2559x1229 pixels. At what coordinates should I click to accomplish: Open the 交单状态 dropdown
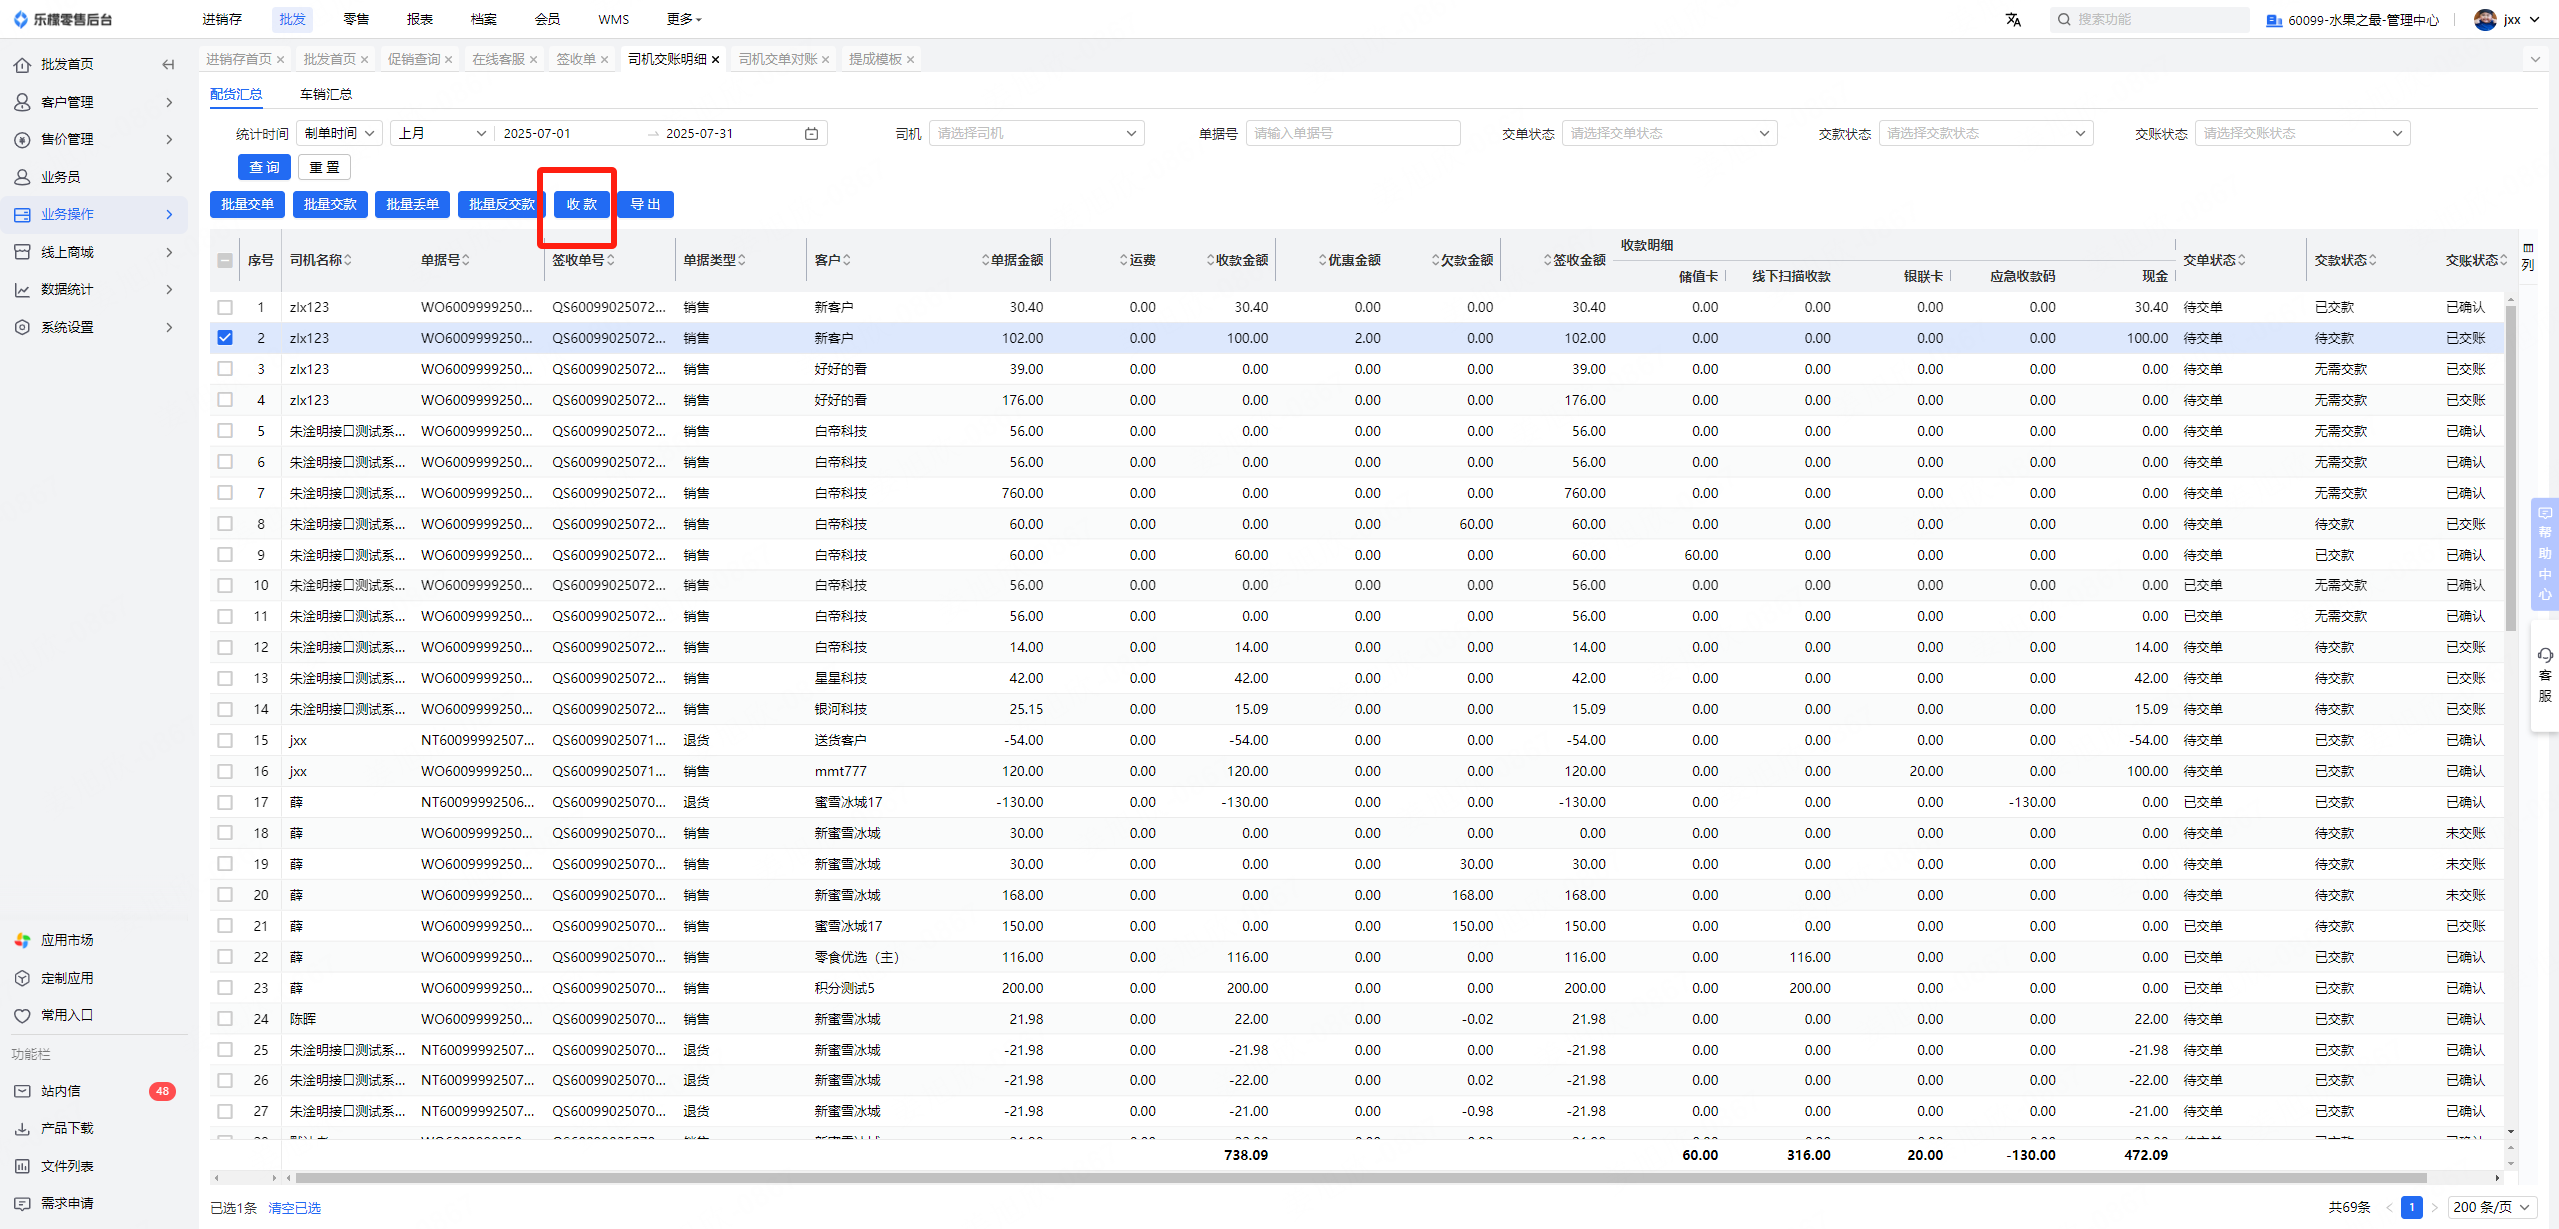(x=1669, y=134)
